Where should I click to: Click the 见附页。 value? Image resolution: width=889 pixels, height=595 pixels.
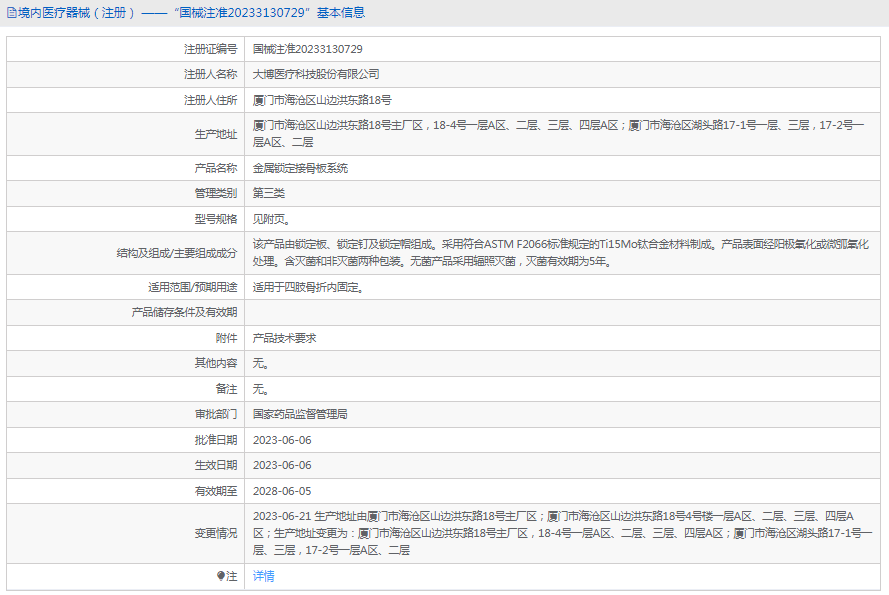272,220
